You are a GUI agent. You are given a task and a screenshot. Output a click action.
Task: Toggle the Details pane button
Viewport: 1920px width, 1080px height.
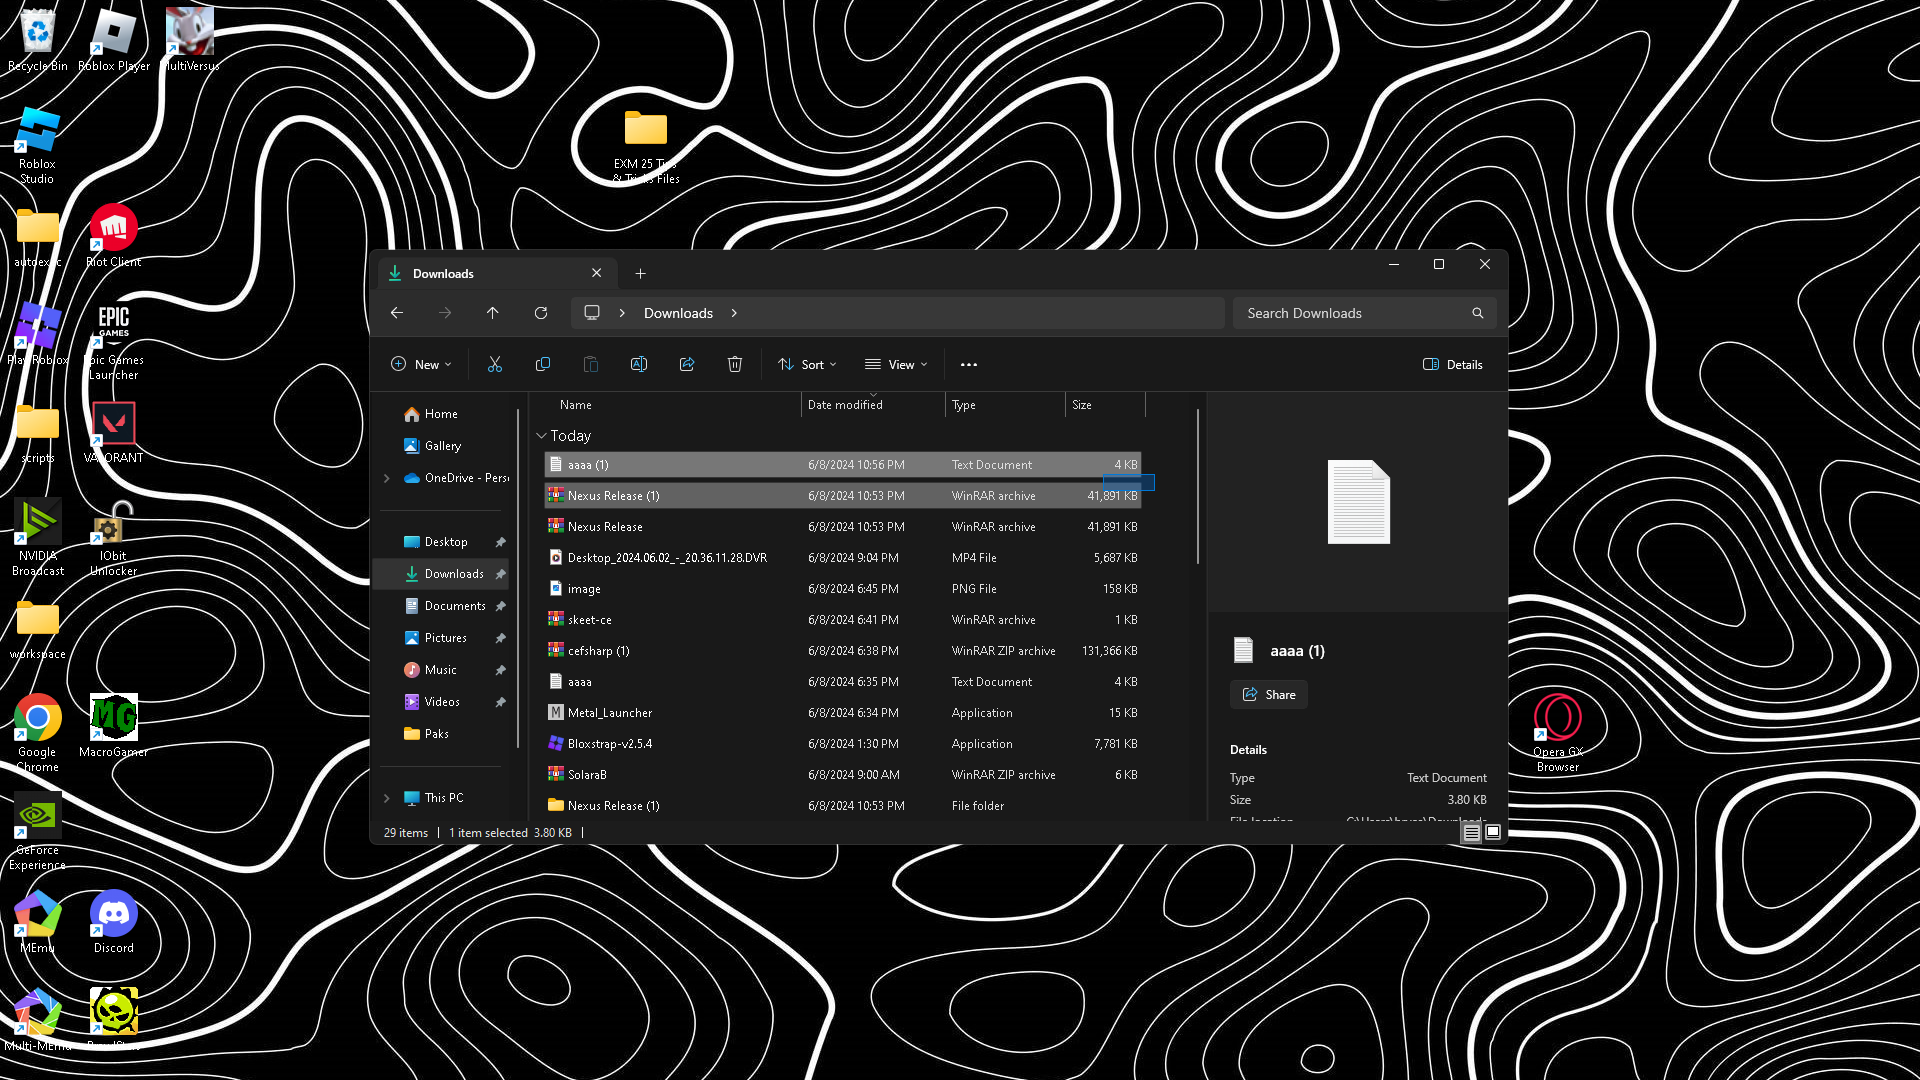1453,364
